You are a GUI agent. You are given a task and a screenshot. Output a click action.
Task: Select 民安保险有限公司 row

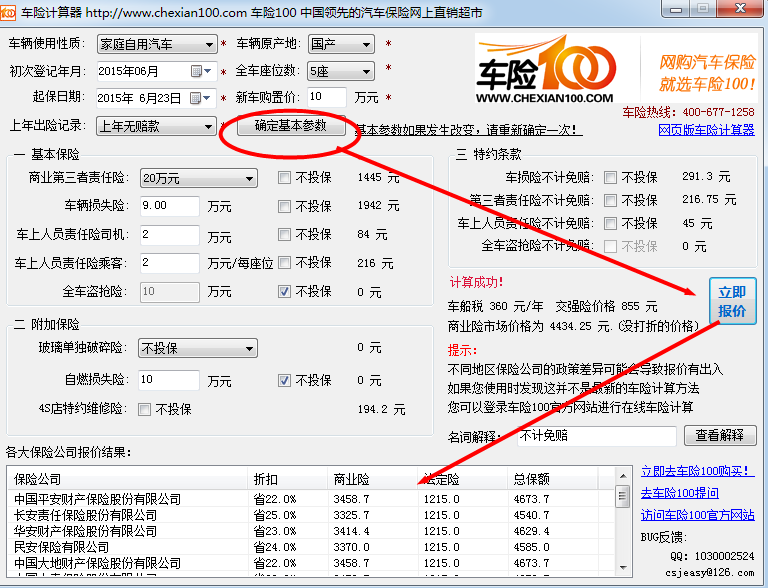(x=311, y=547)
